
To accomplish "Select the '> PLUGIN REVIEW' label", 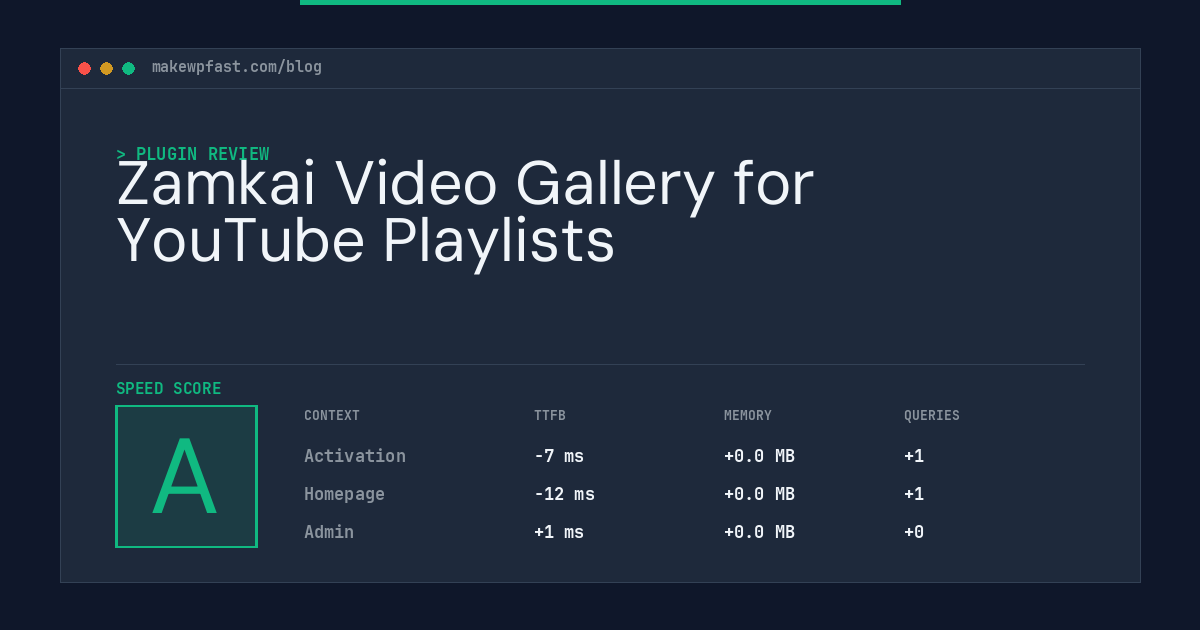I will (x=193, y=154).
